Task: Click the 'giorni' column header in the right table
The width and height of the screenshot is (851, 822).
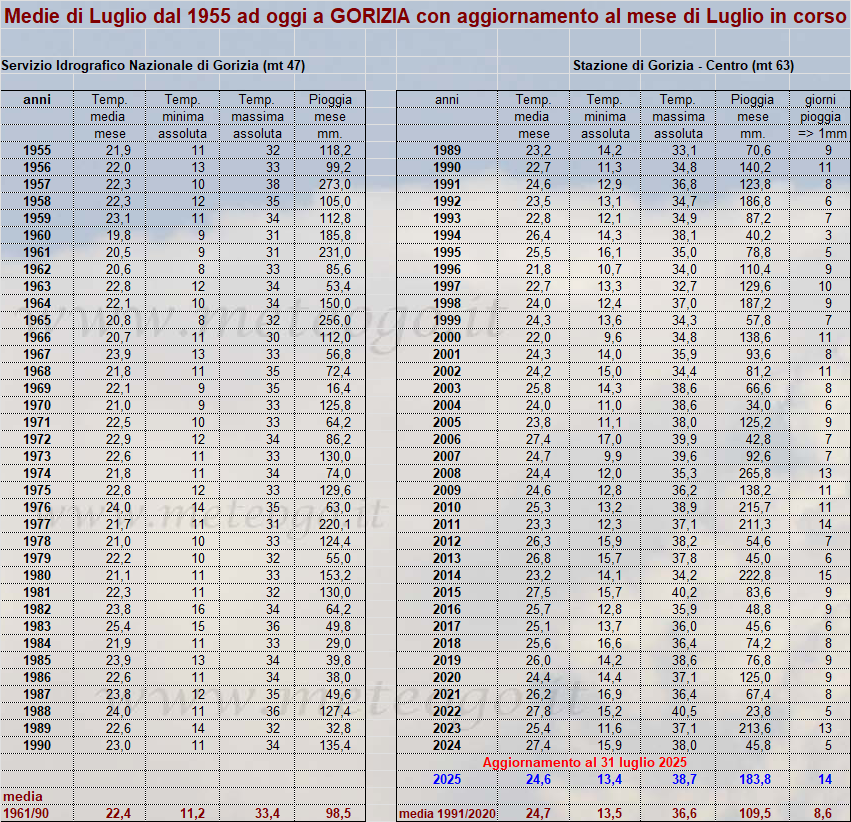Action: pyautogui.click(x=820, y=100)
